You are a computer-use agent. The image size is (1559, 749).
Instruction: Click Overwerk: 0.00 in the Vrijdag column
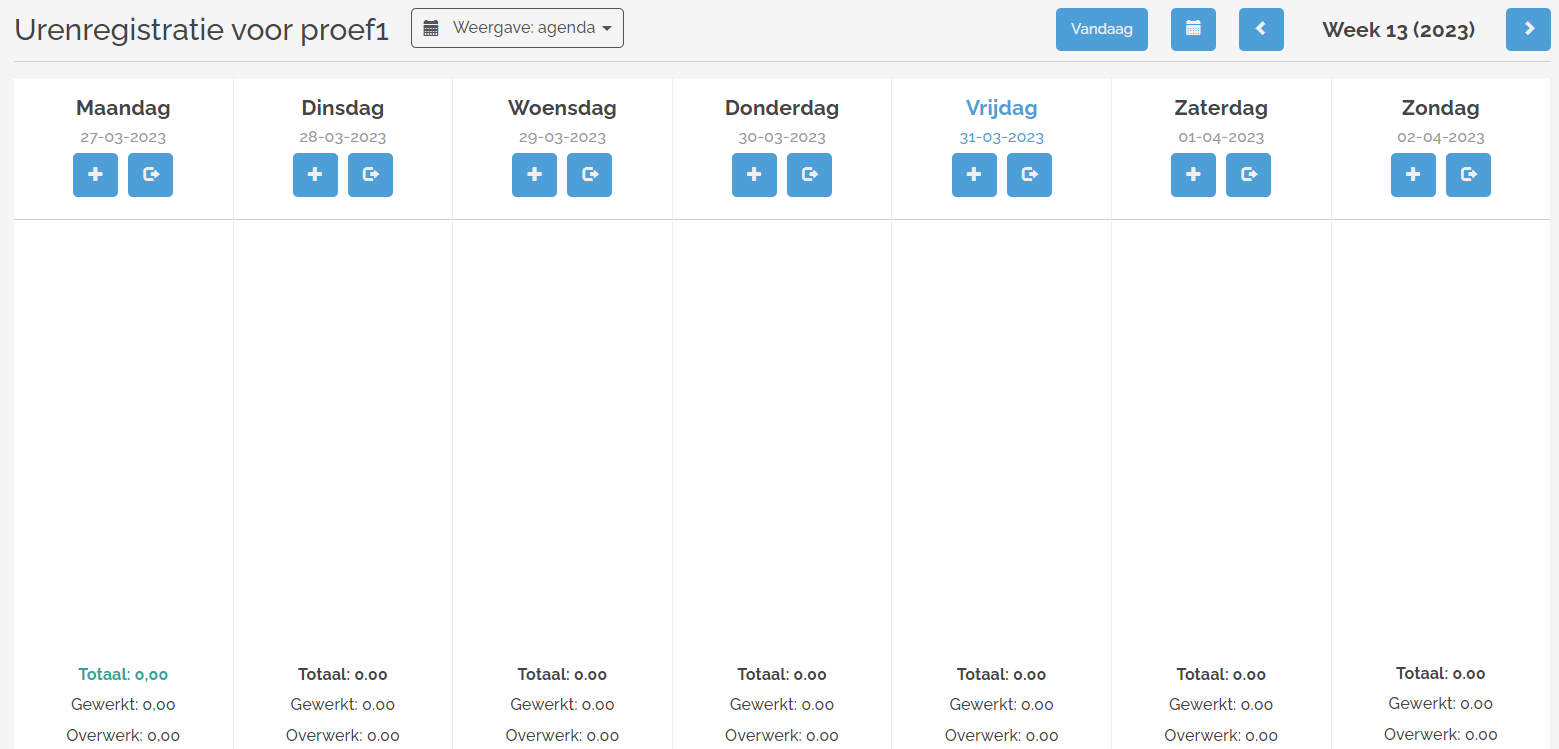pos(1001,736)
